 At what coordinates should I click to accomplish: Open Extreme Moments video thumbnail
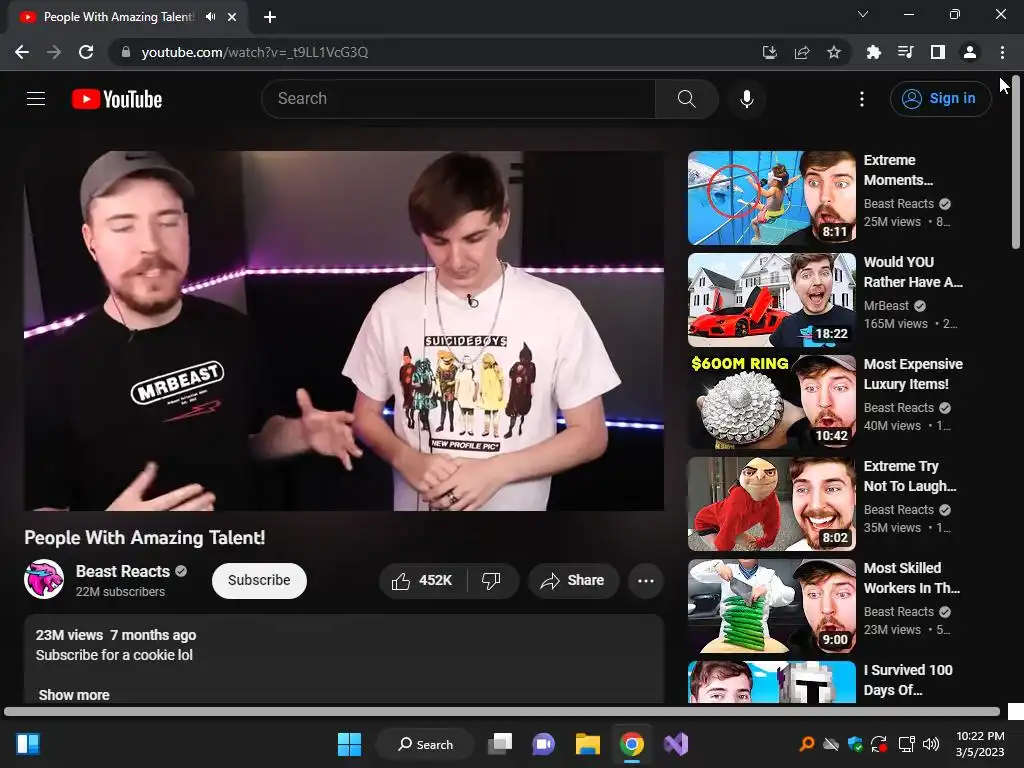[x=771, y=198]
